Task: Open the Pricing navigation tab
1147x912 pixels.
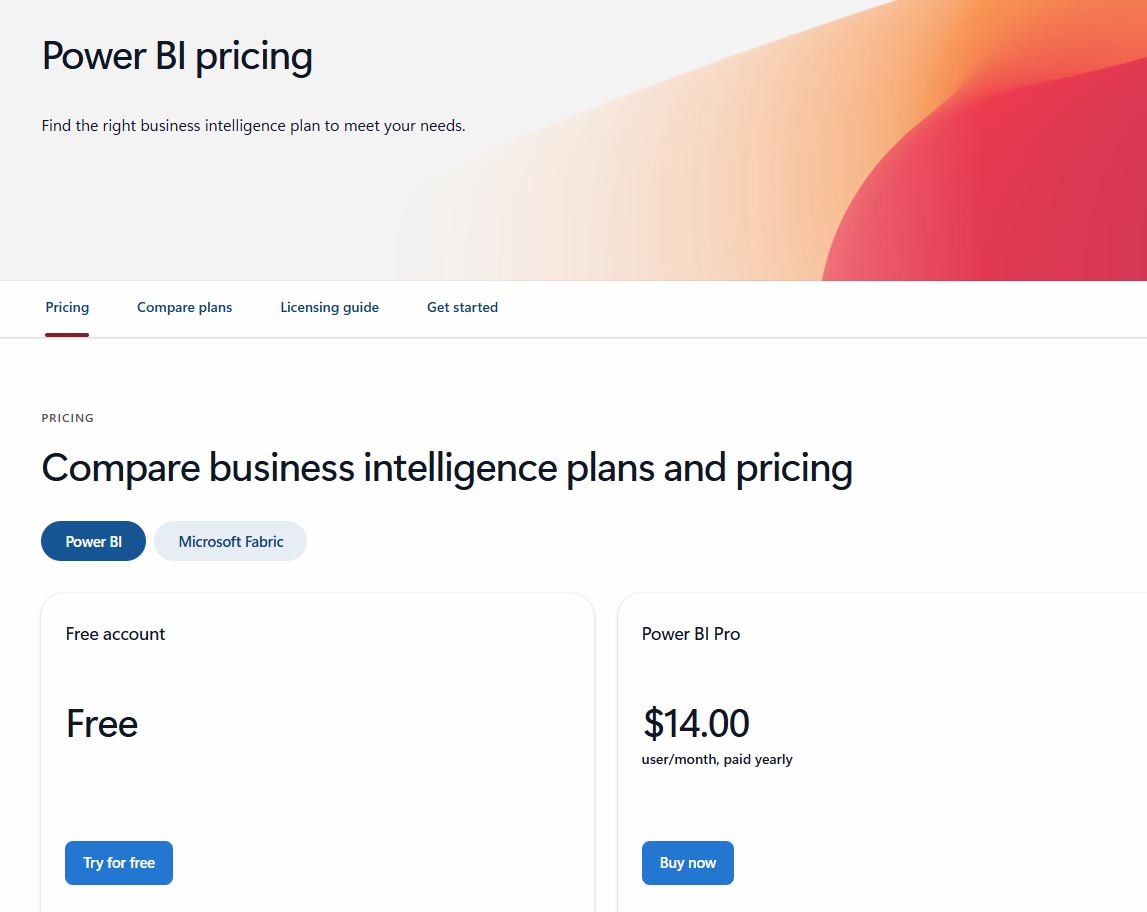Action: [67, 307]
